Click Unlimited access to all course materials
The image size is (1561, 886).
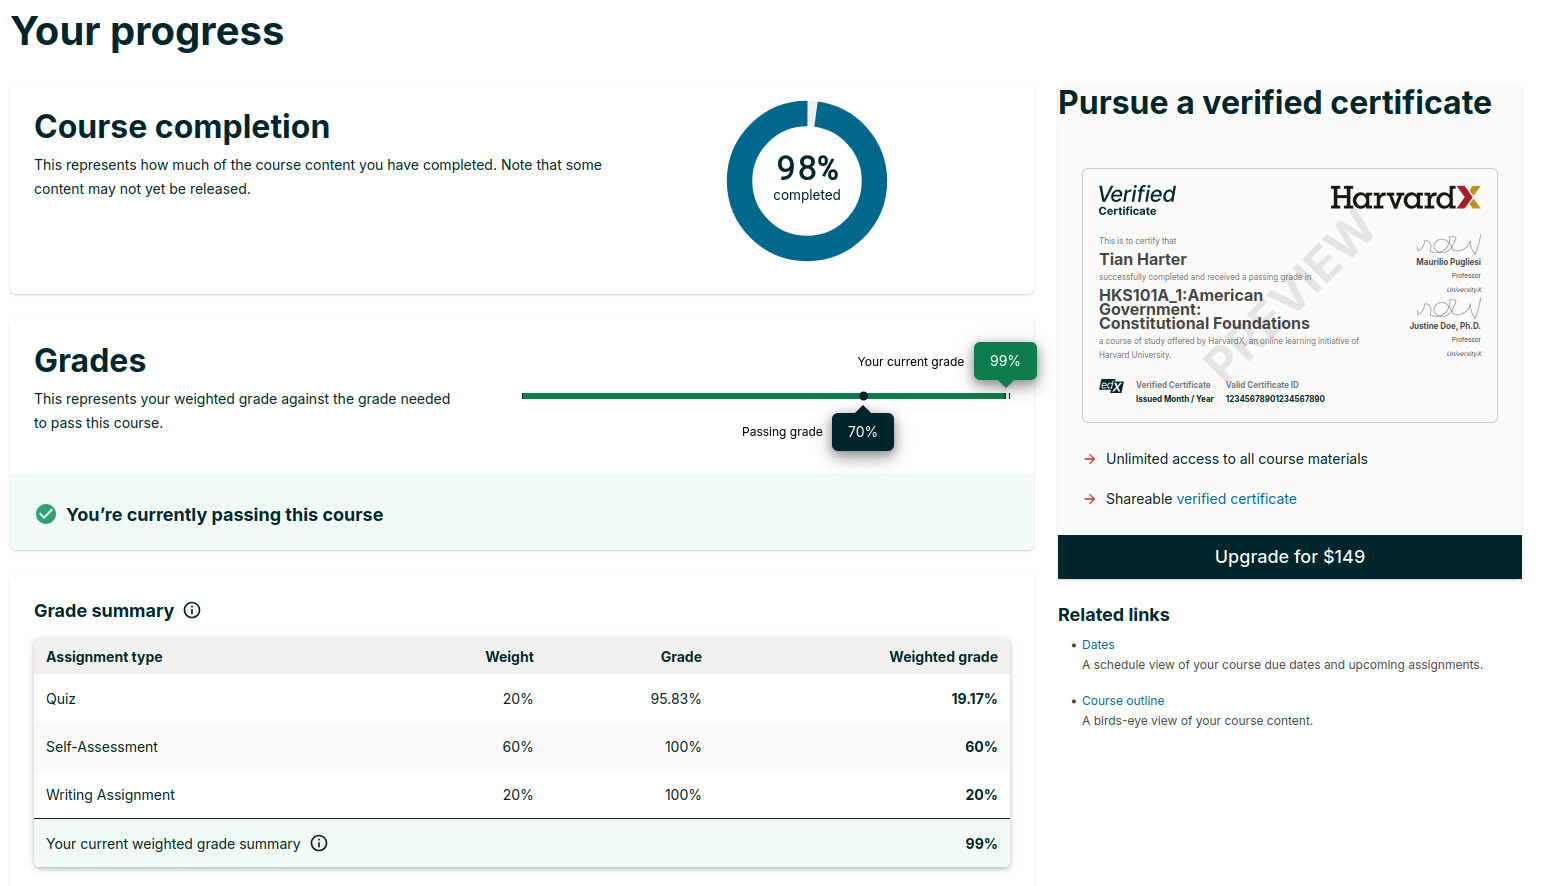[x=1237, y=459]
